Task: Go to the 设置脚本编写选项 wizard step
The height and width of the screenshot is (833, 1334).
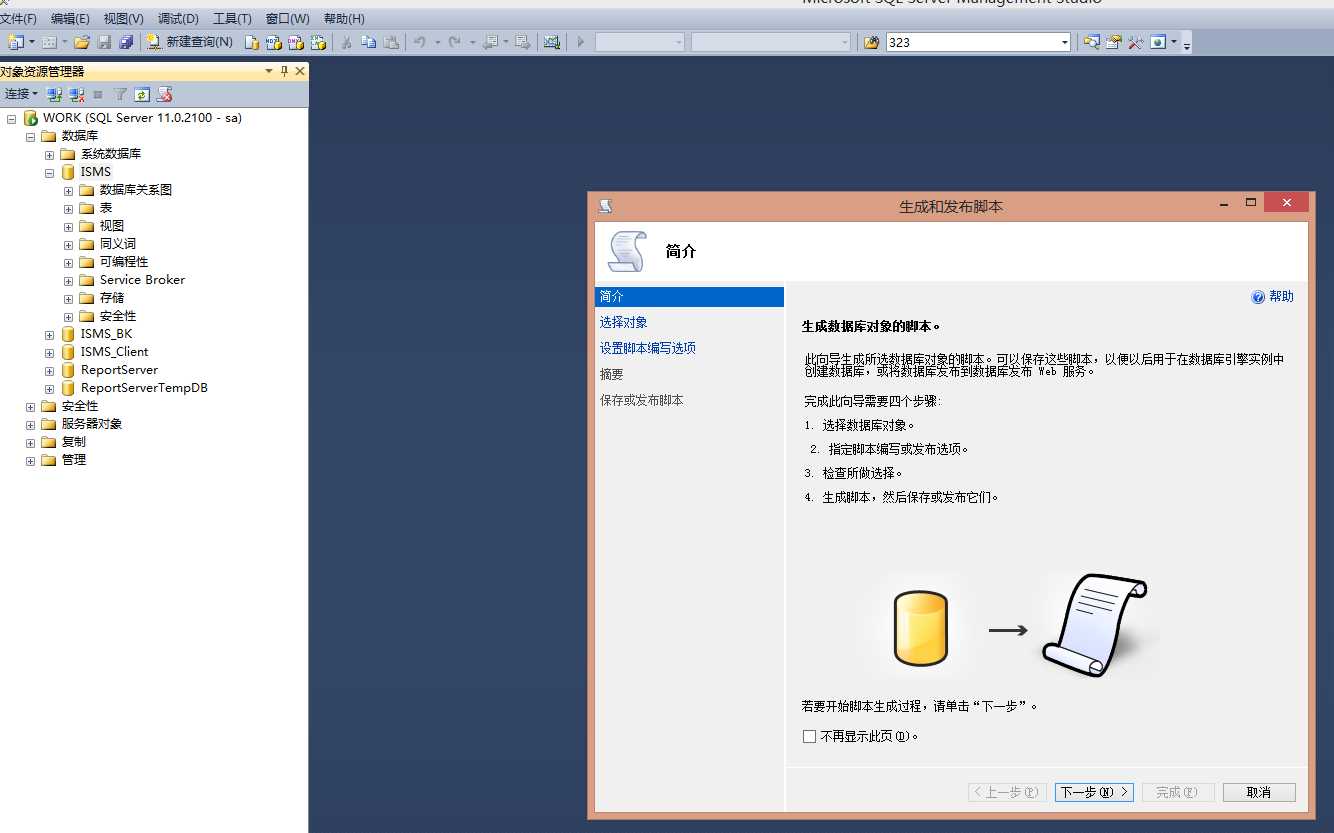Action: (x=647, y=348)
